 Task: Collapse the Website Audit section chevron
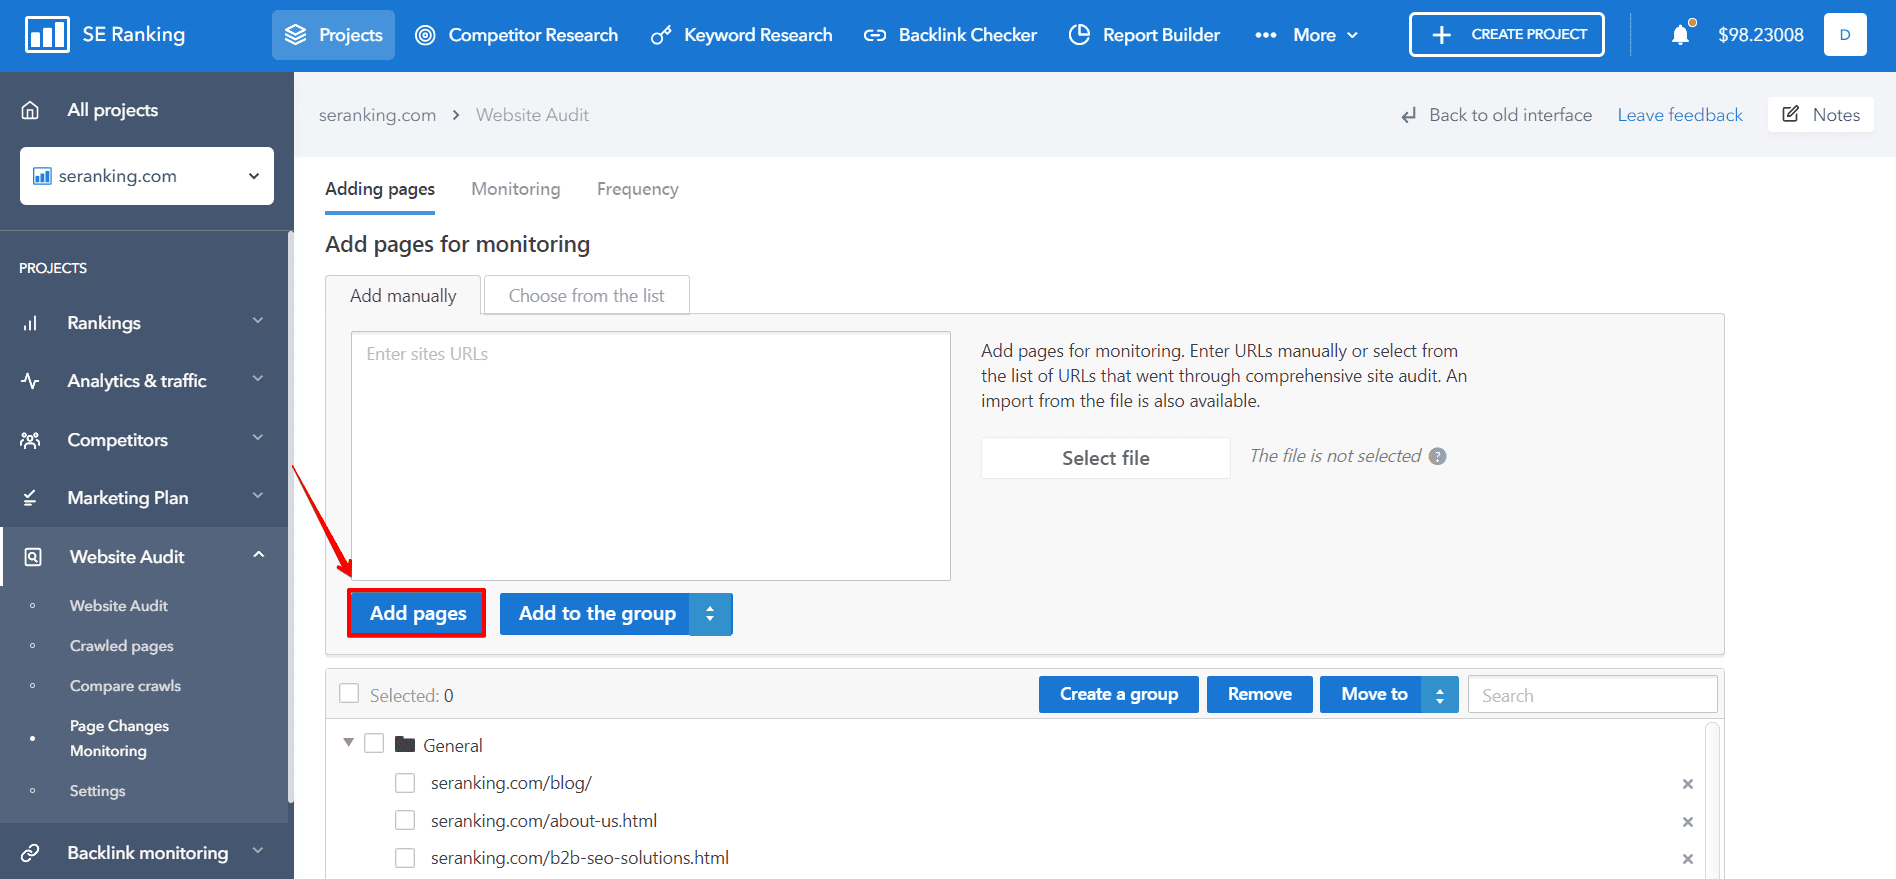[258, 555]
